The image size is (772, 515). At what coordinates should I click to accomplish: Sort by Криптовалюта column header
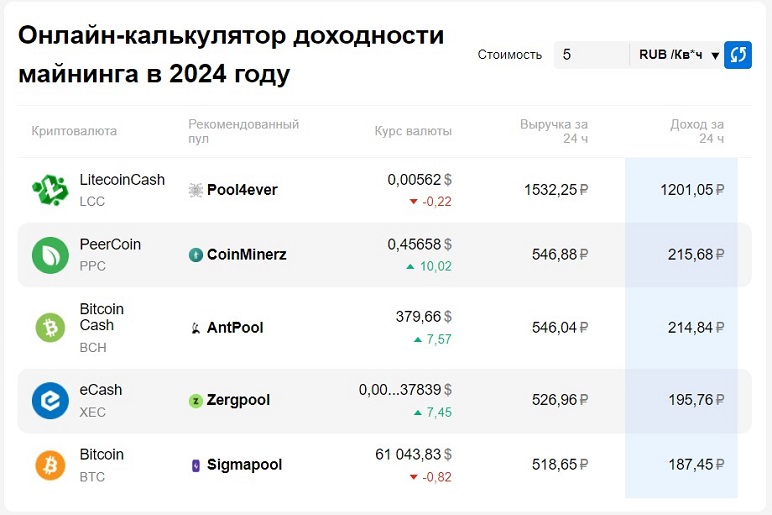(74, 131)
